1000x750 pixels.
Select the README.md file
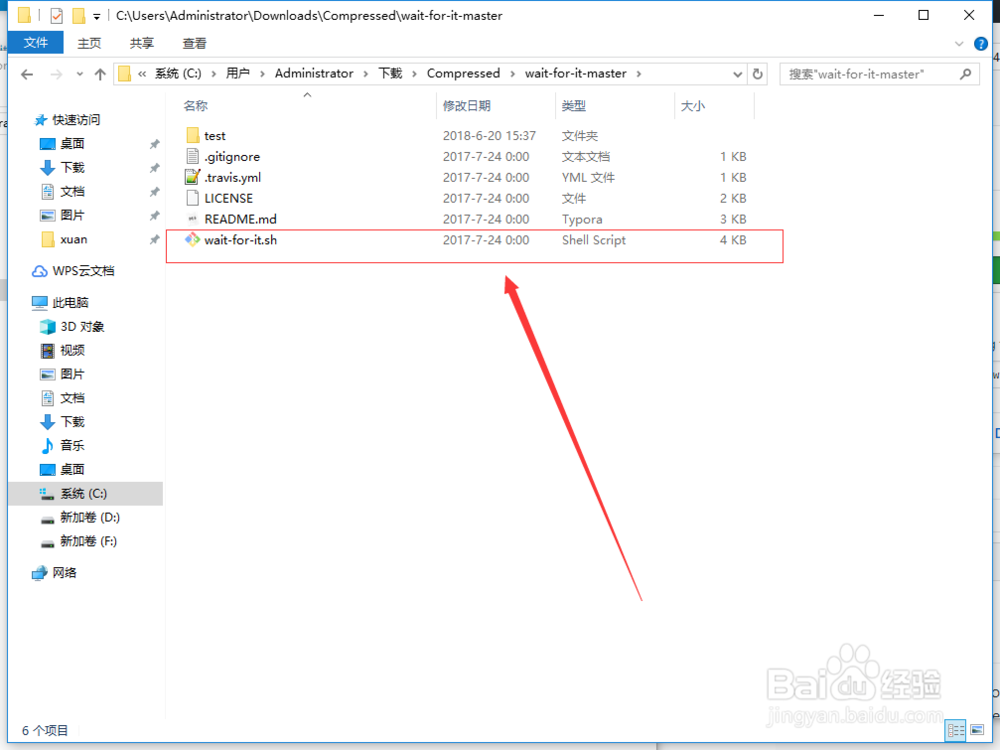pos(240,219)
